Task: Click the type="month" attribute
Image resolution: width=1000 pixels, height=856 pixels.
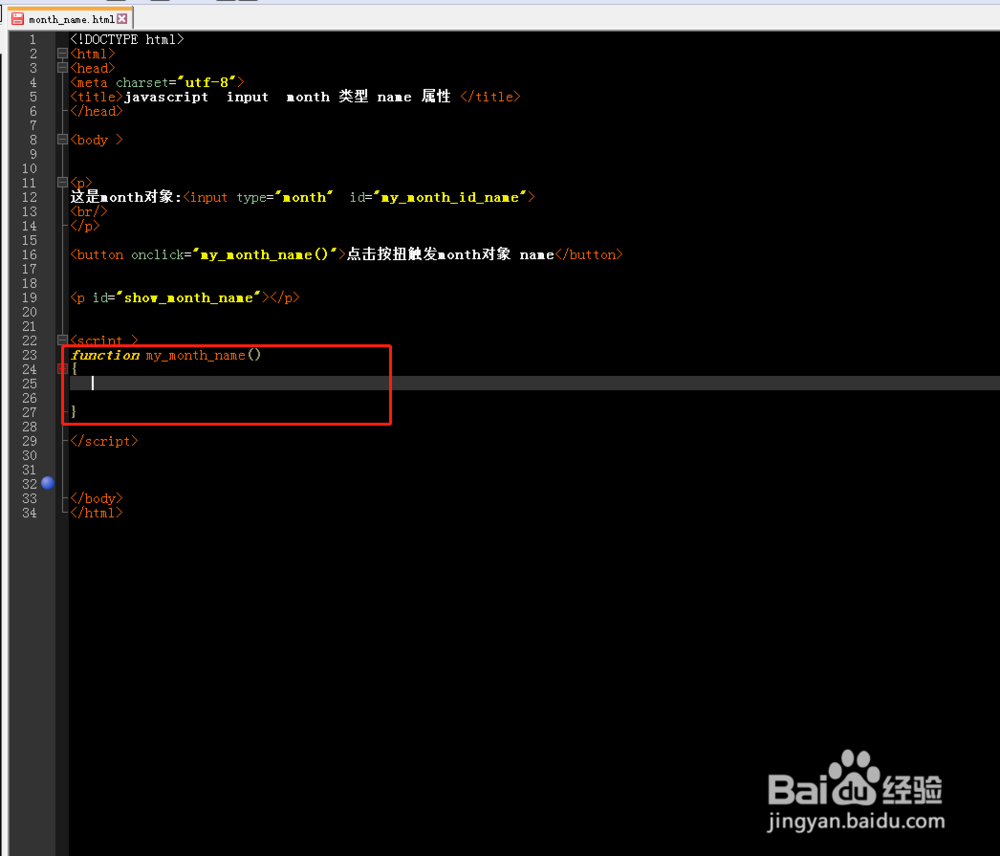Action: click(284, 197)
